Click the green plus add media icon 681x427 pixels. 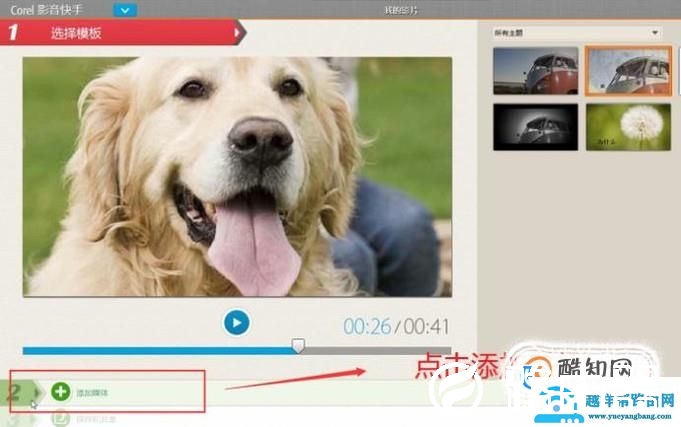[x=60, y=392]
